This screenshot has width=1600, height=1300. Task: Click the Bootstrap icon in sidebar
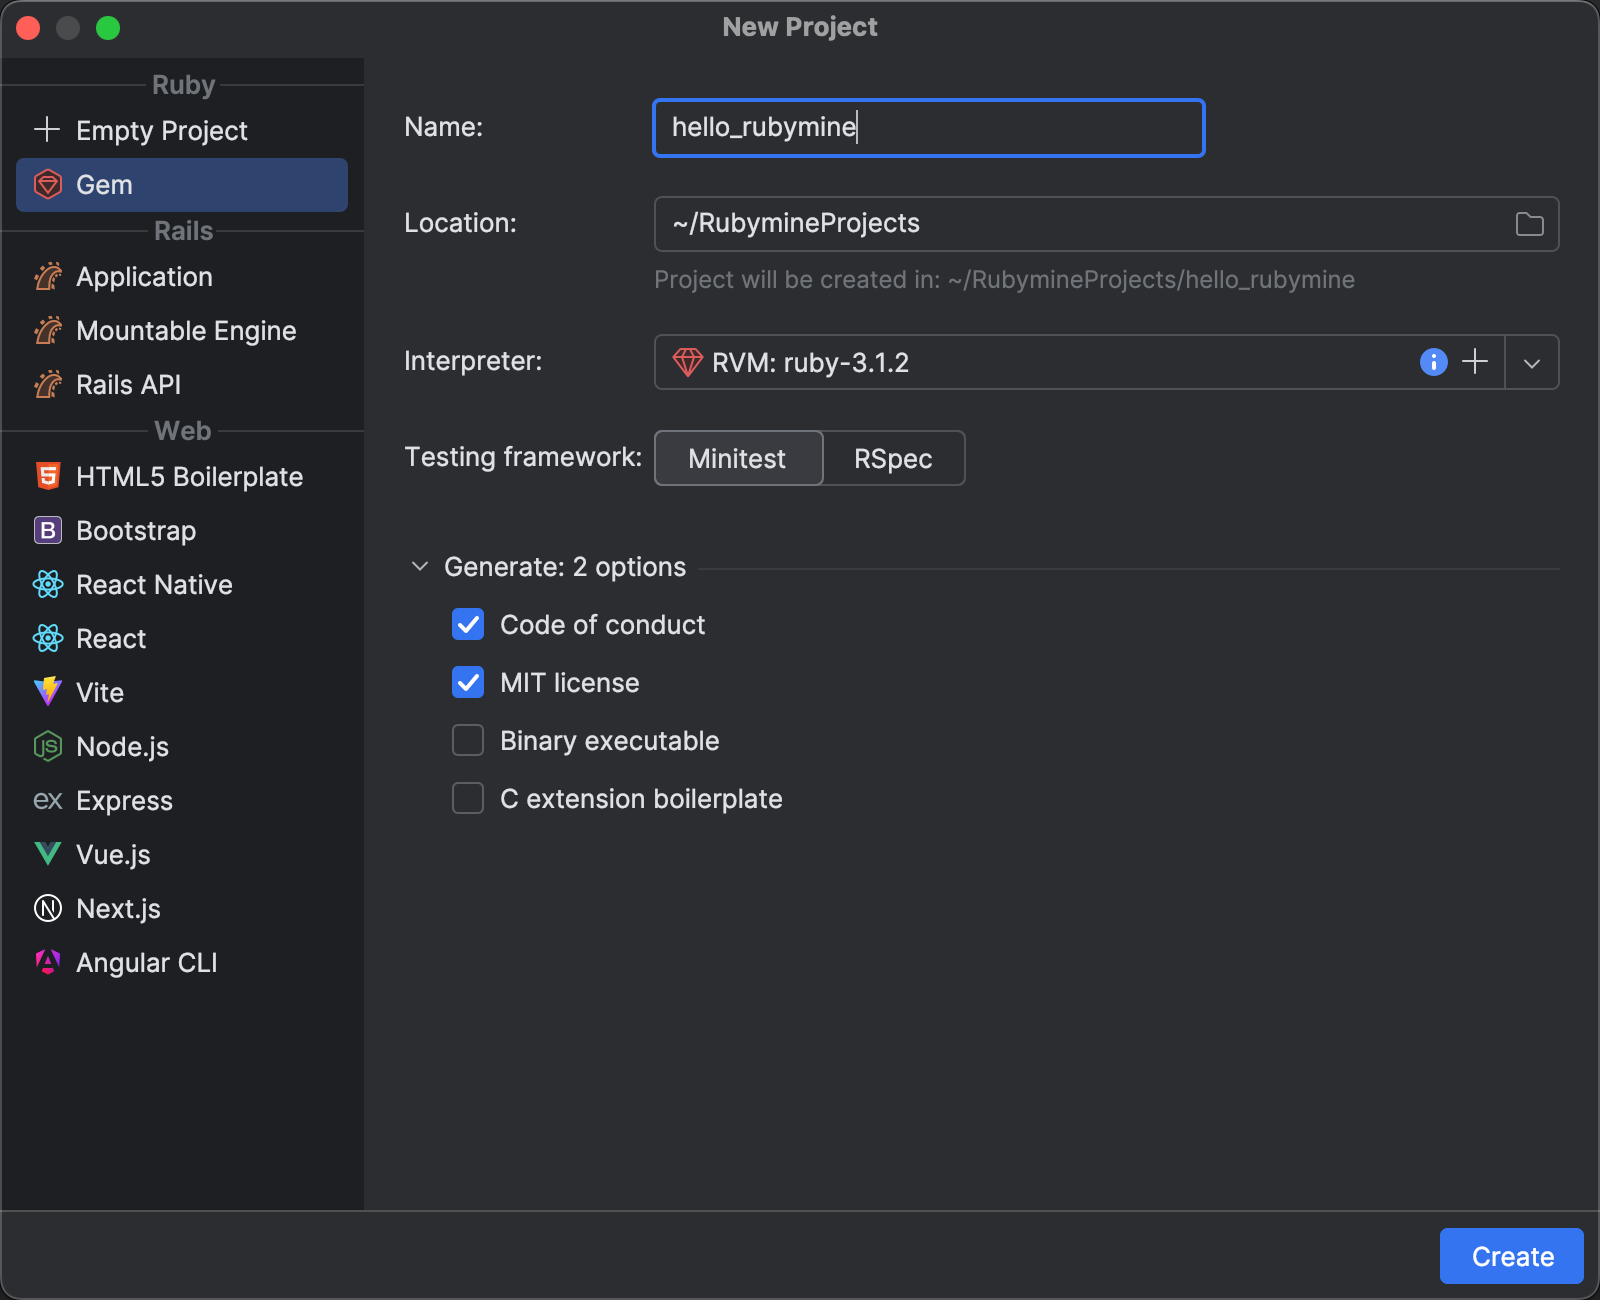48,531
